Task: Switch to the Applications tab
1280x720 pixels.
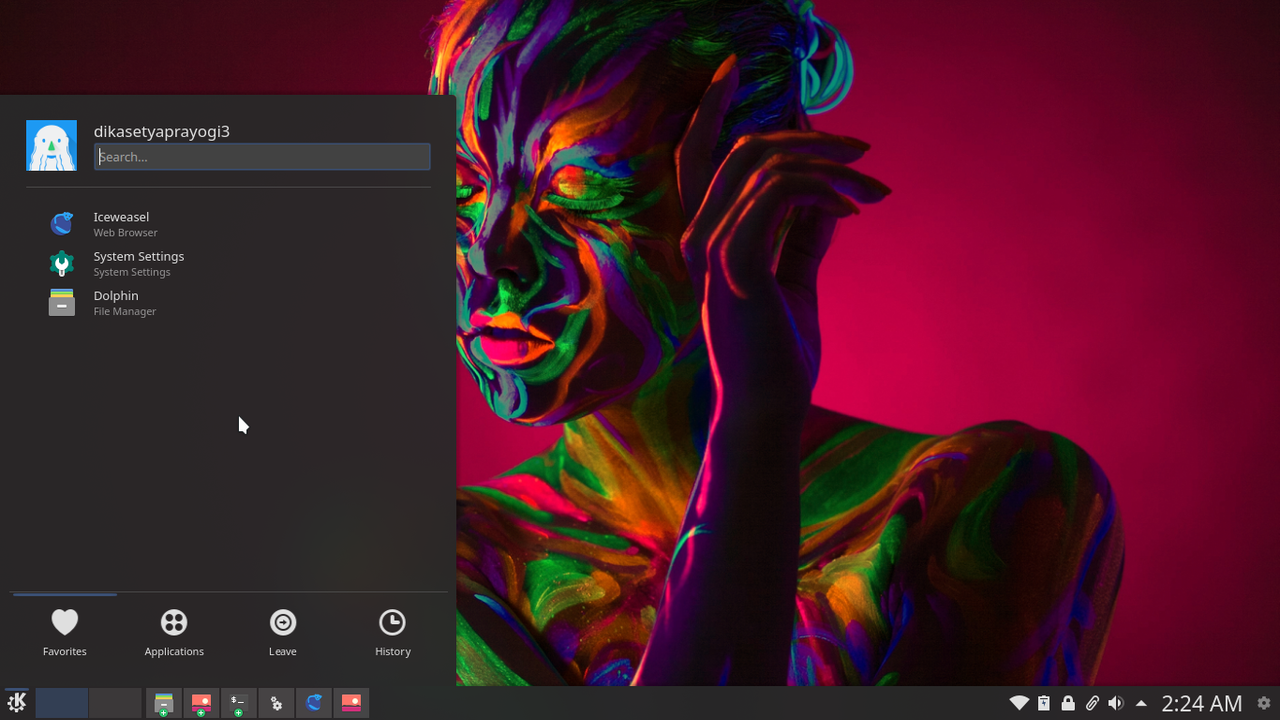Action: pyautogui.click(x=174, y=633)
